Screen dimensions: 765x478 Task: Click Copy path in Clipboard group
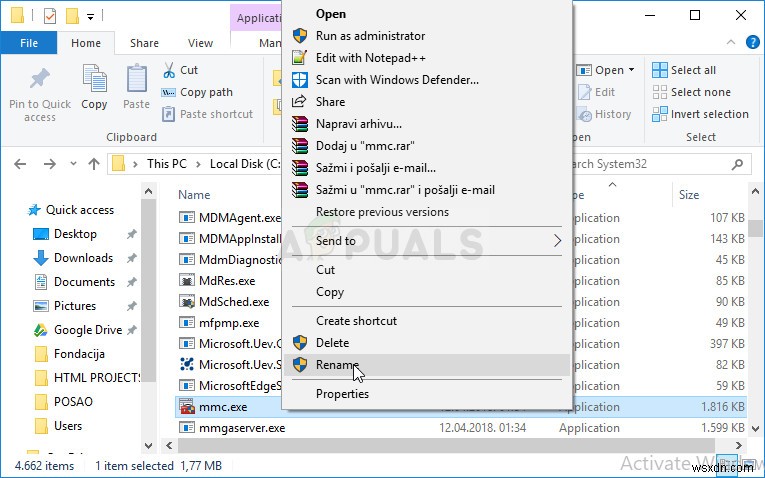(x=198, y=92)
